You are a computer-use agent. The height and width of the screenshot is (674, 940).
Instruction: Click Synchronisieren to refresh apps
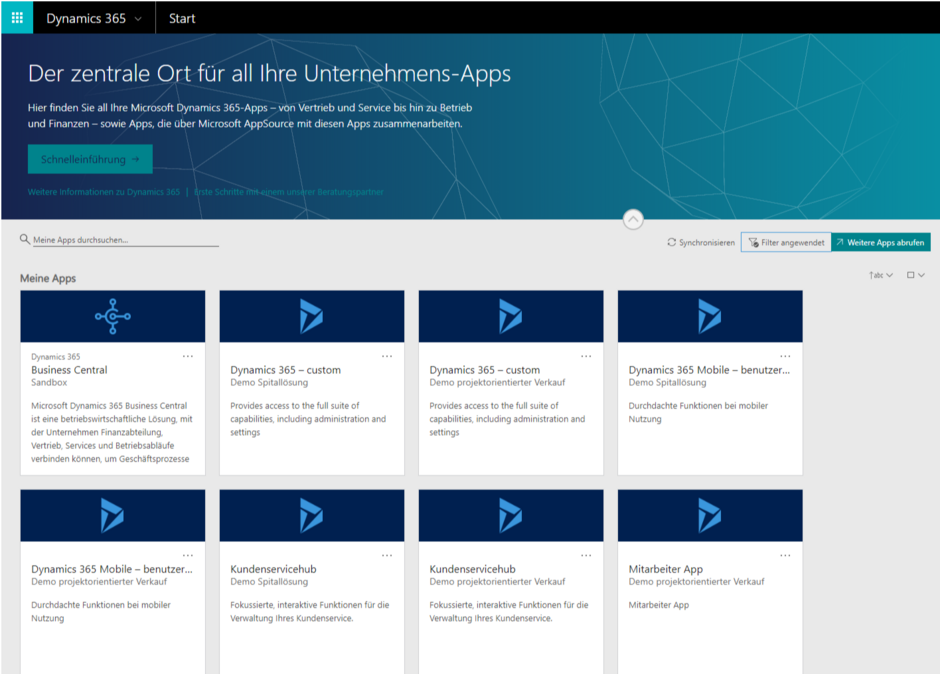(701, 242)
